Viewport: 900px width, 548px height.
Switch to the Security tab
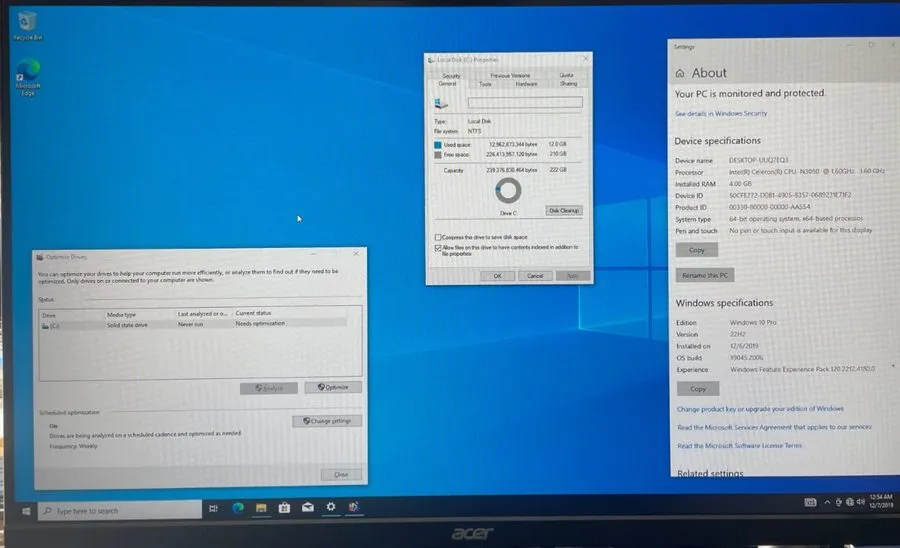[x=451, y=76]
